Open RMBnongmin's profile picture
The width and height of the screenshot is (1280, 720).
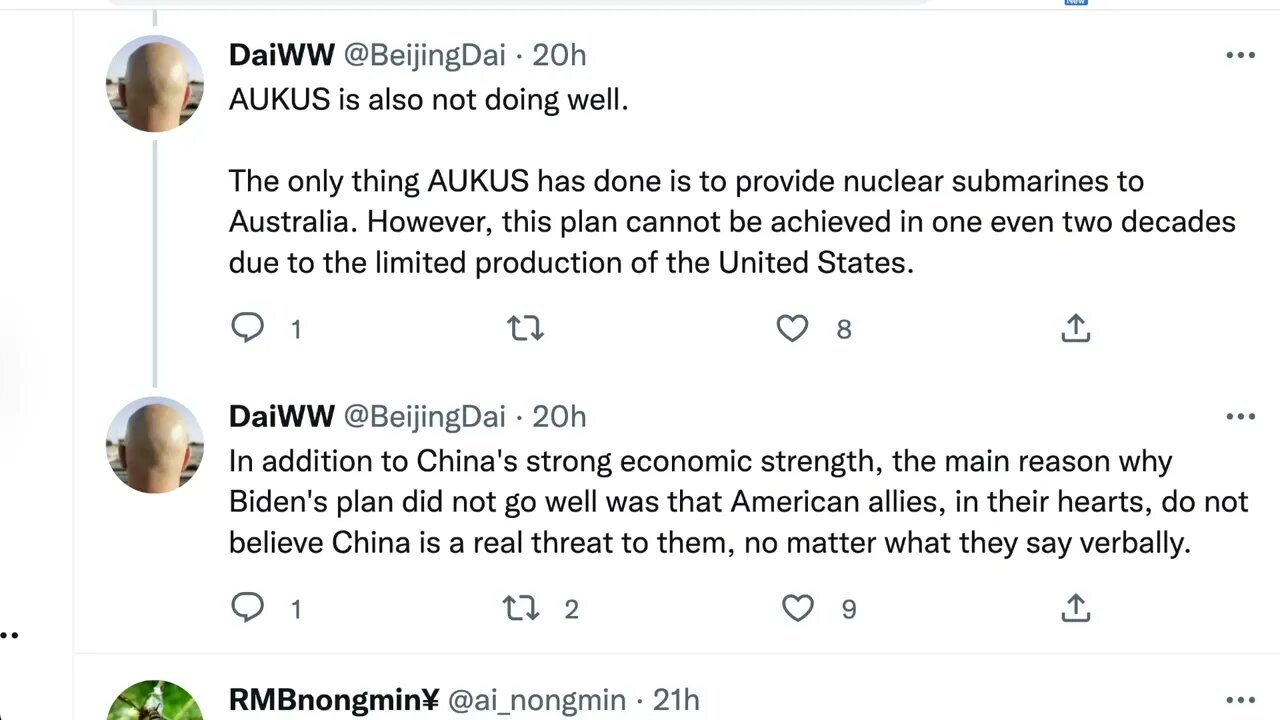[154, 702]
